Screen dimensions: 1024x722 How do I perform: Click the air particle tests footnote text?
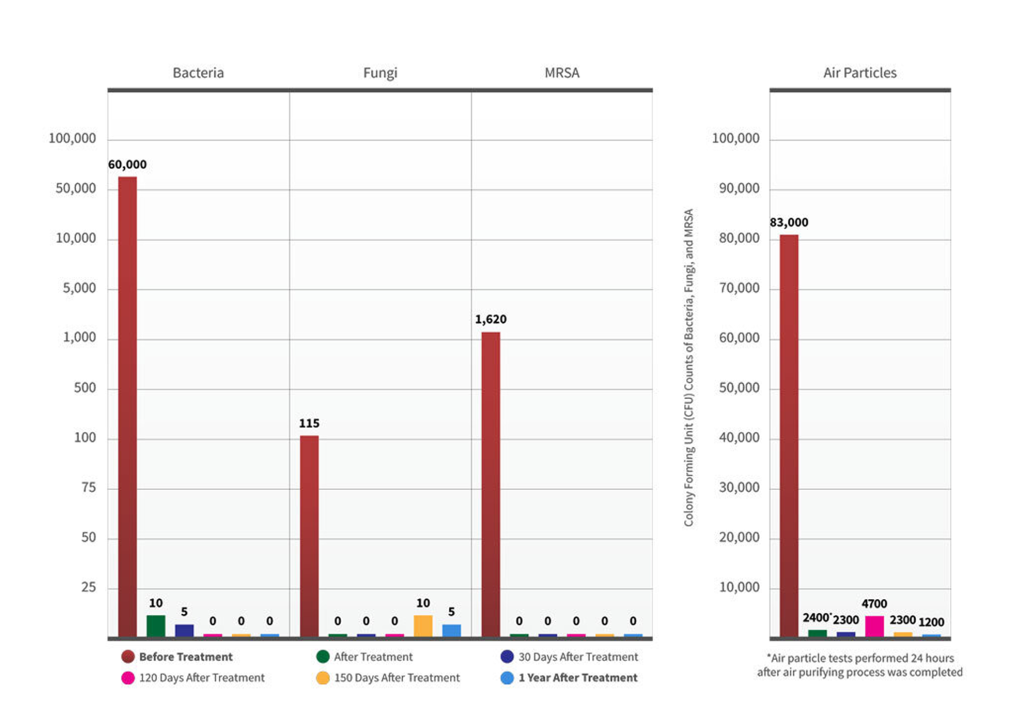tap(860, 665)
